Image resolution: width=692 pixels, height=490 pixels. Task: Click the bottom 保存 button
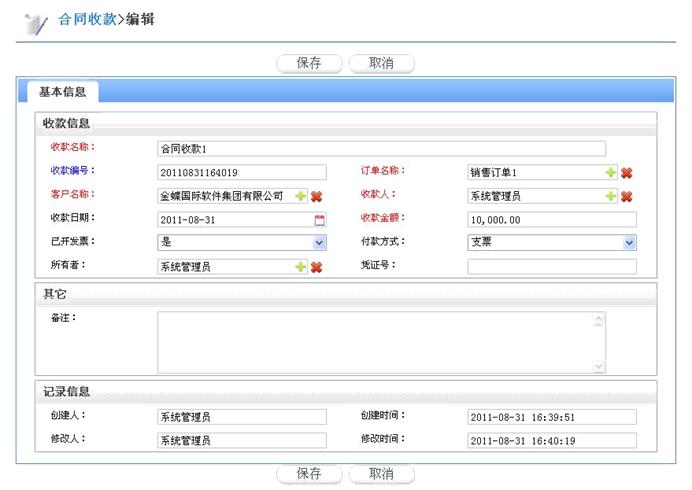(x=309, y=474)
